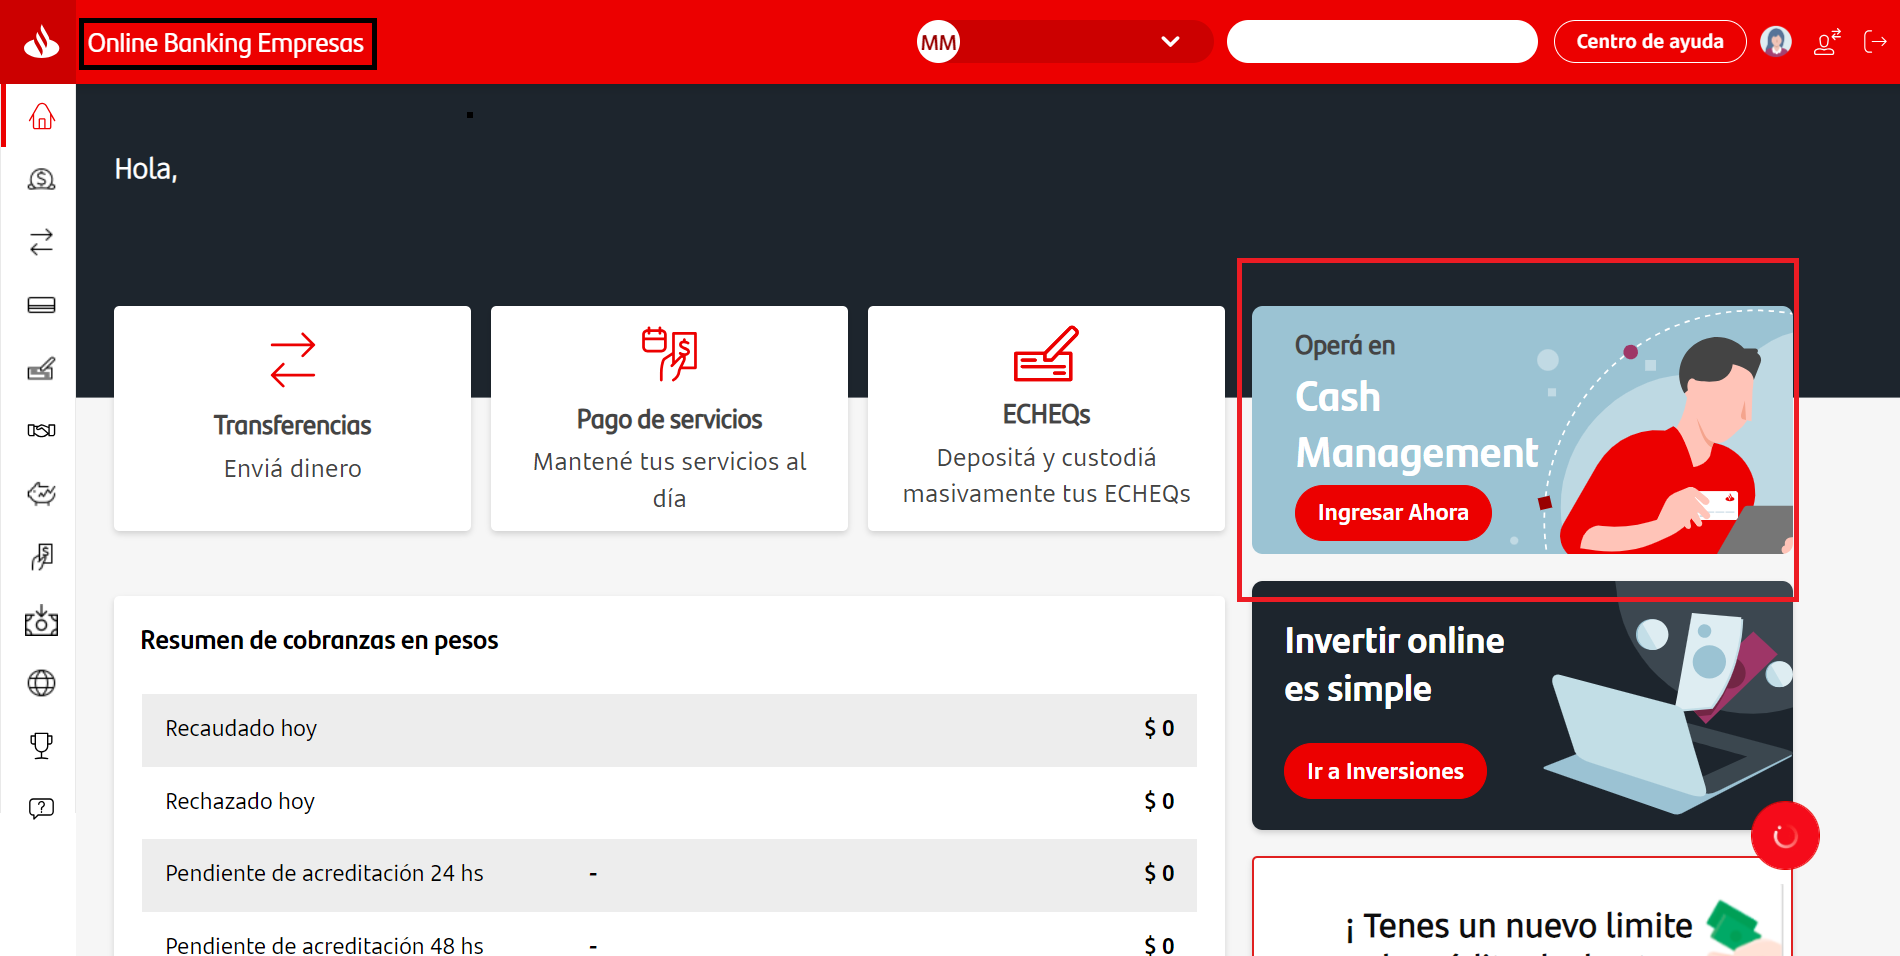The width and height of the screenshot is (1900, 956).
Task: Open the accounts coin sidebar icon
Action: pyautogui.click(x=41, y=179)
